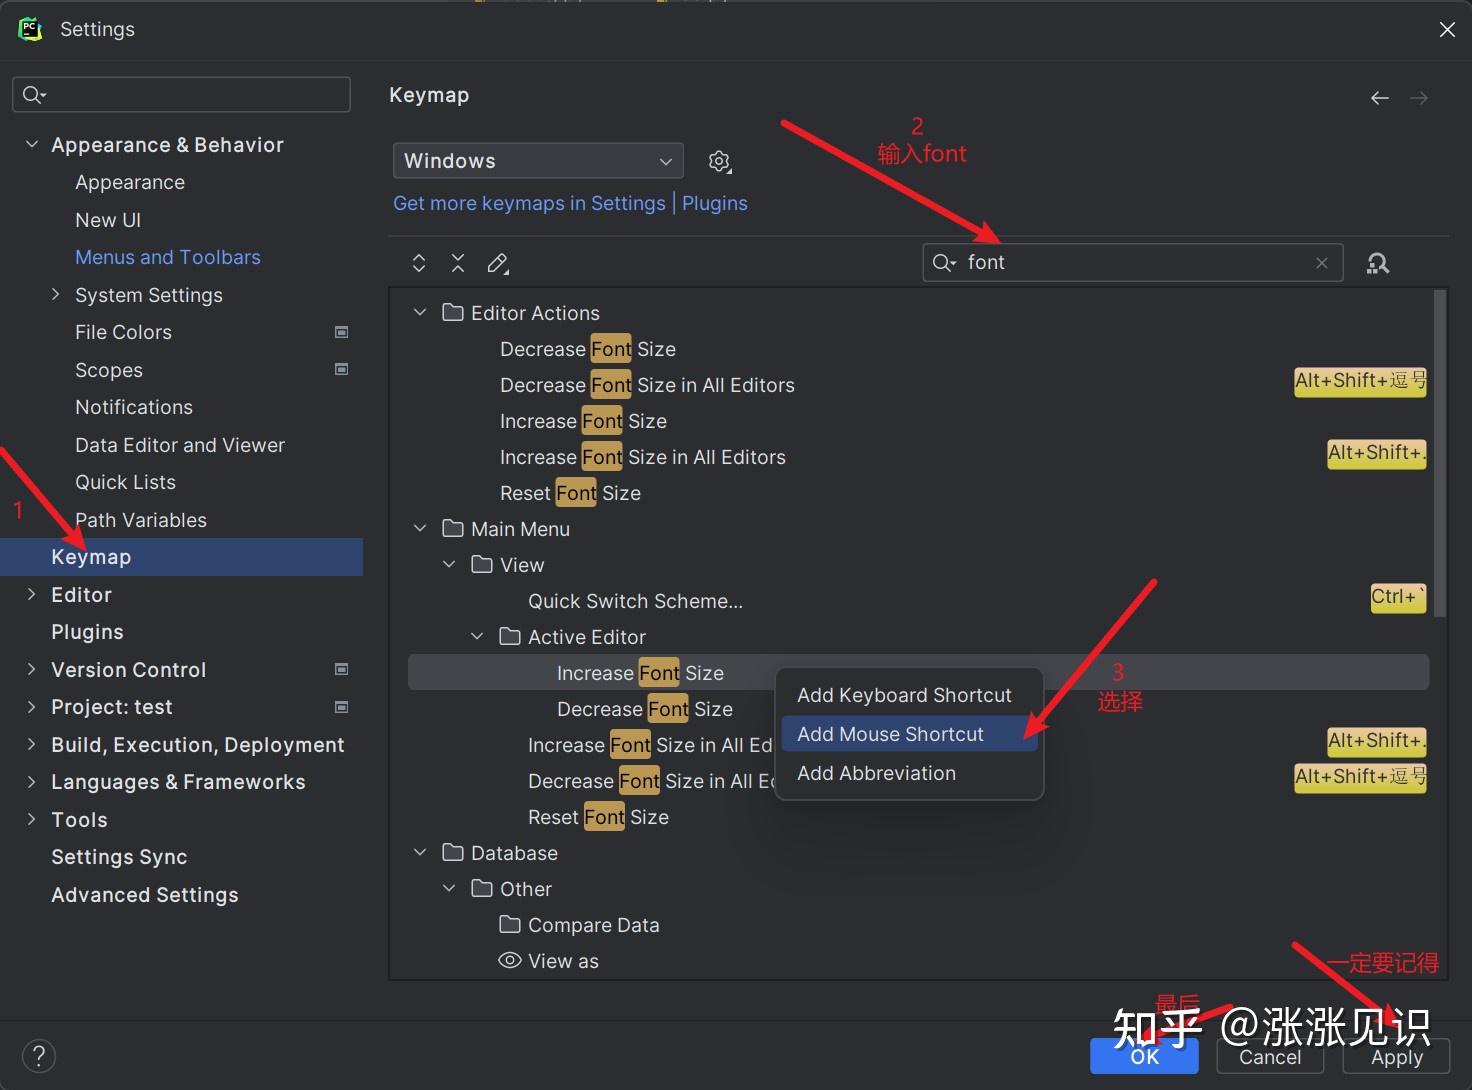This screenshot has width=1472, height=1090.
Task: Click the pencil edit shortcut icon
Action: coord(497,263)
